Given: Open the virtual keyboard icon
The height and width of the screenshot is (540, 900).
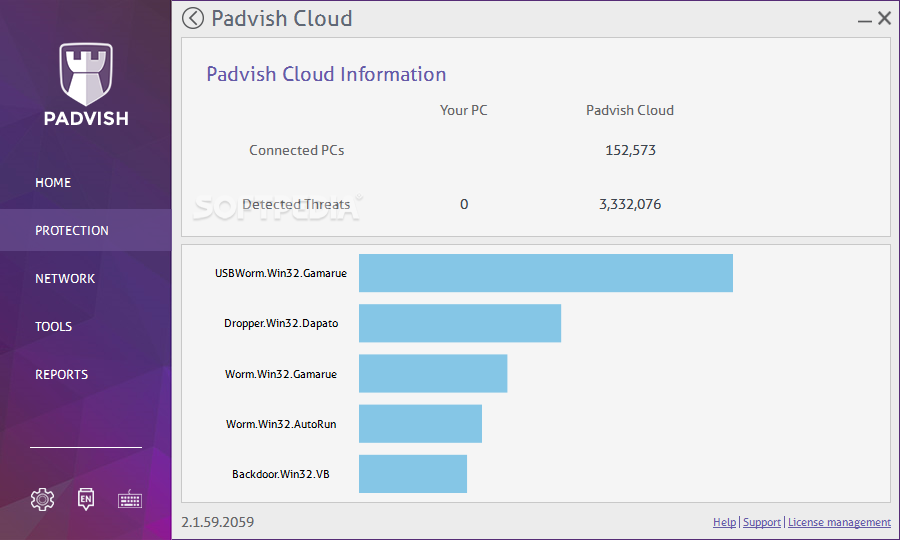Looking at the screenshot, I should click(130, 499).
